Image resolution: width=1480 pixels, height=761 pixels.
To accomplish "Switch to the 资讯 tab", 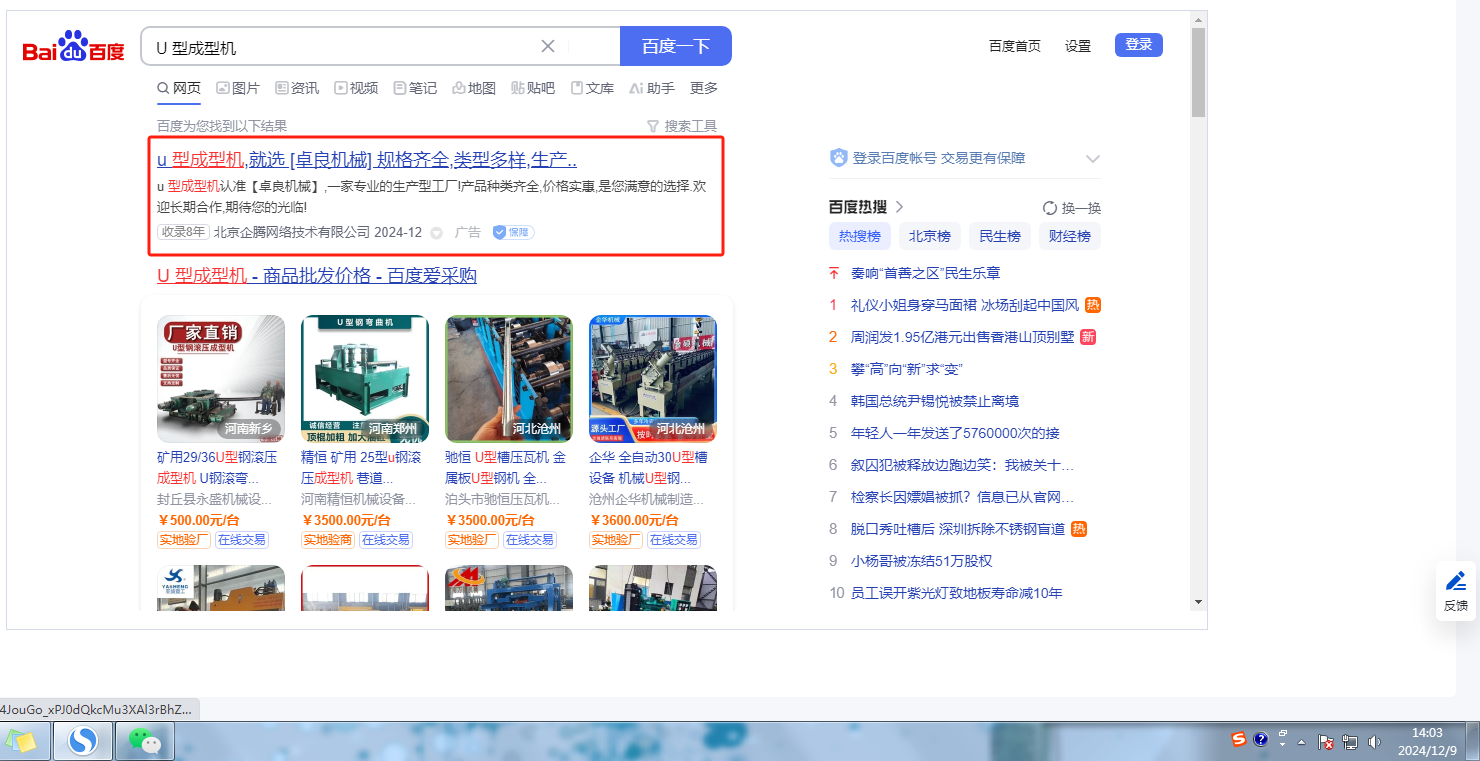I will pos(297,88).
